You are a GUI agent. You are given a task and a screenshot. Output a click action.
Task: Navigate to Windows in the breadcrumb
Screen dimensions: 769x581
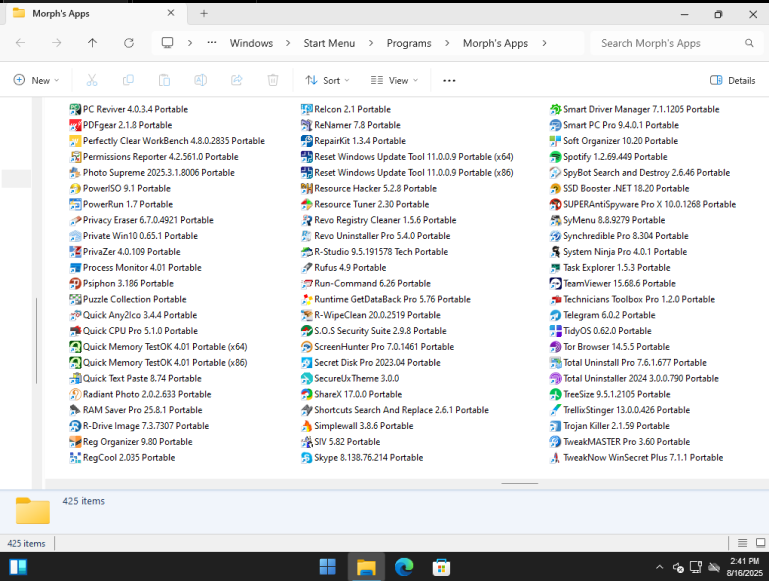coord(251,43)
